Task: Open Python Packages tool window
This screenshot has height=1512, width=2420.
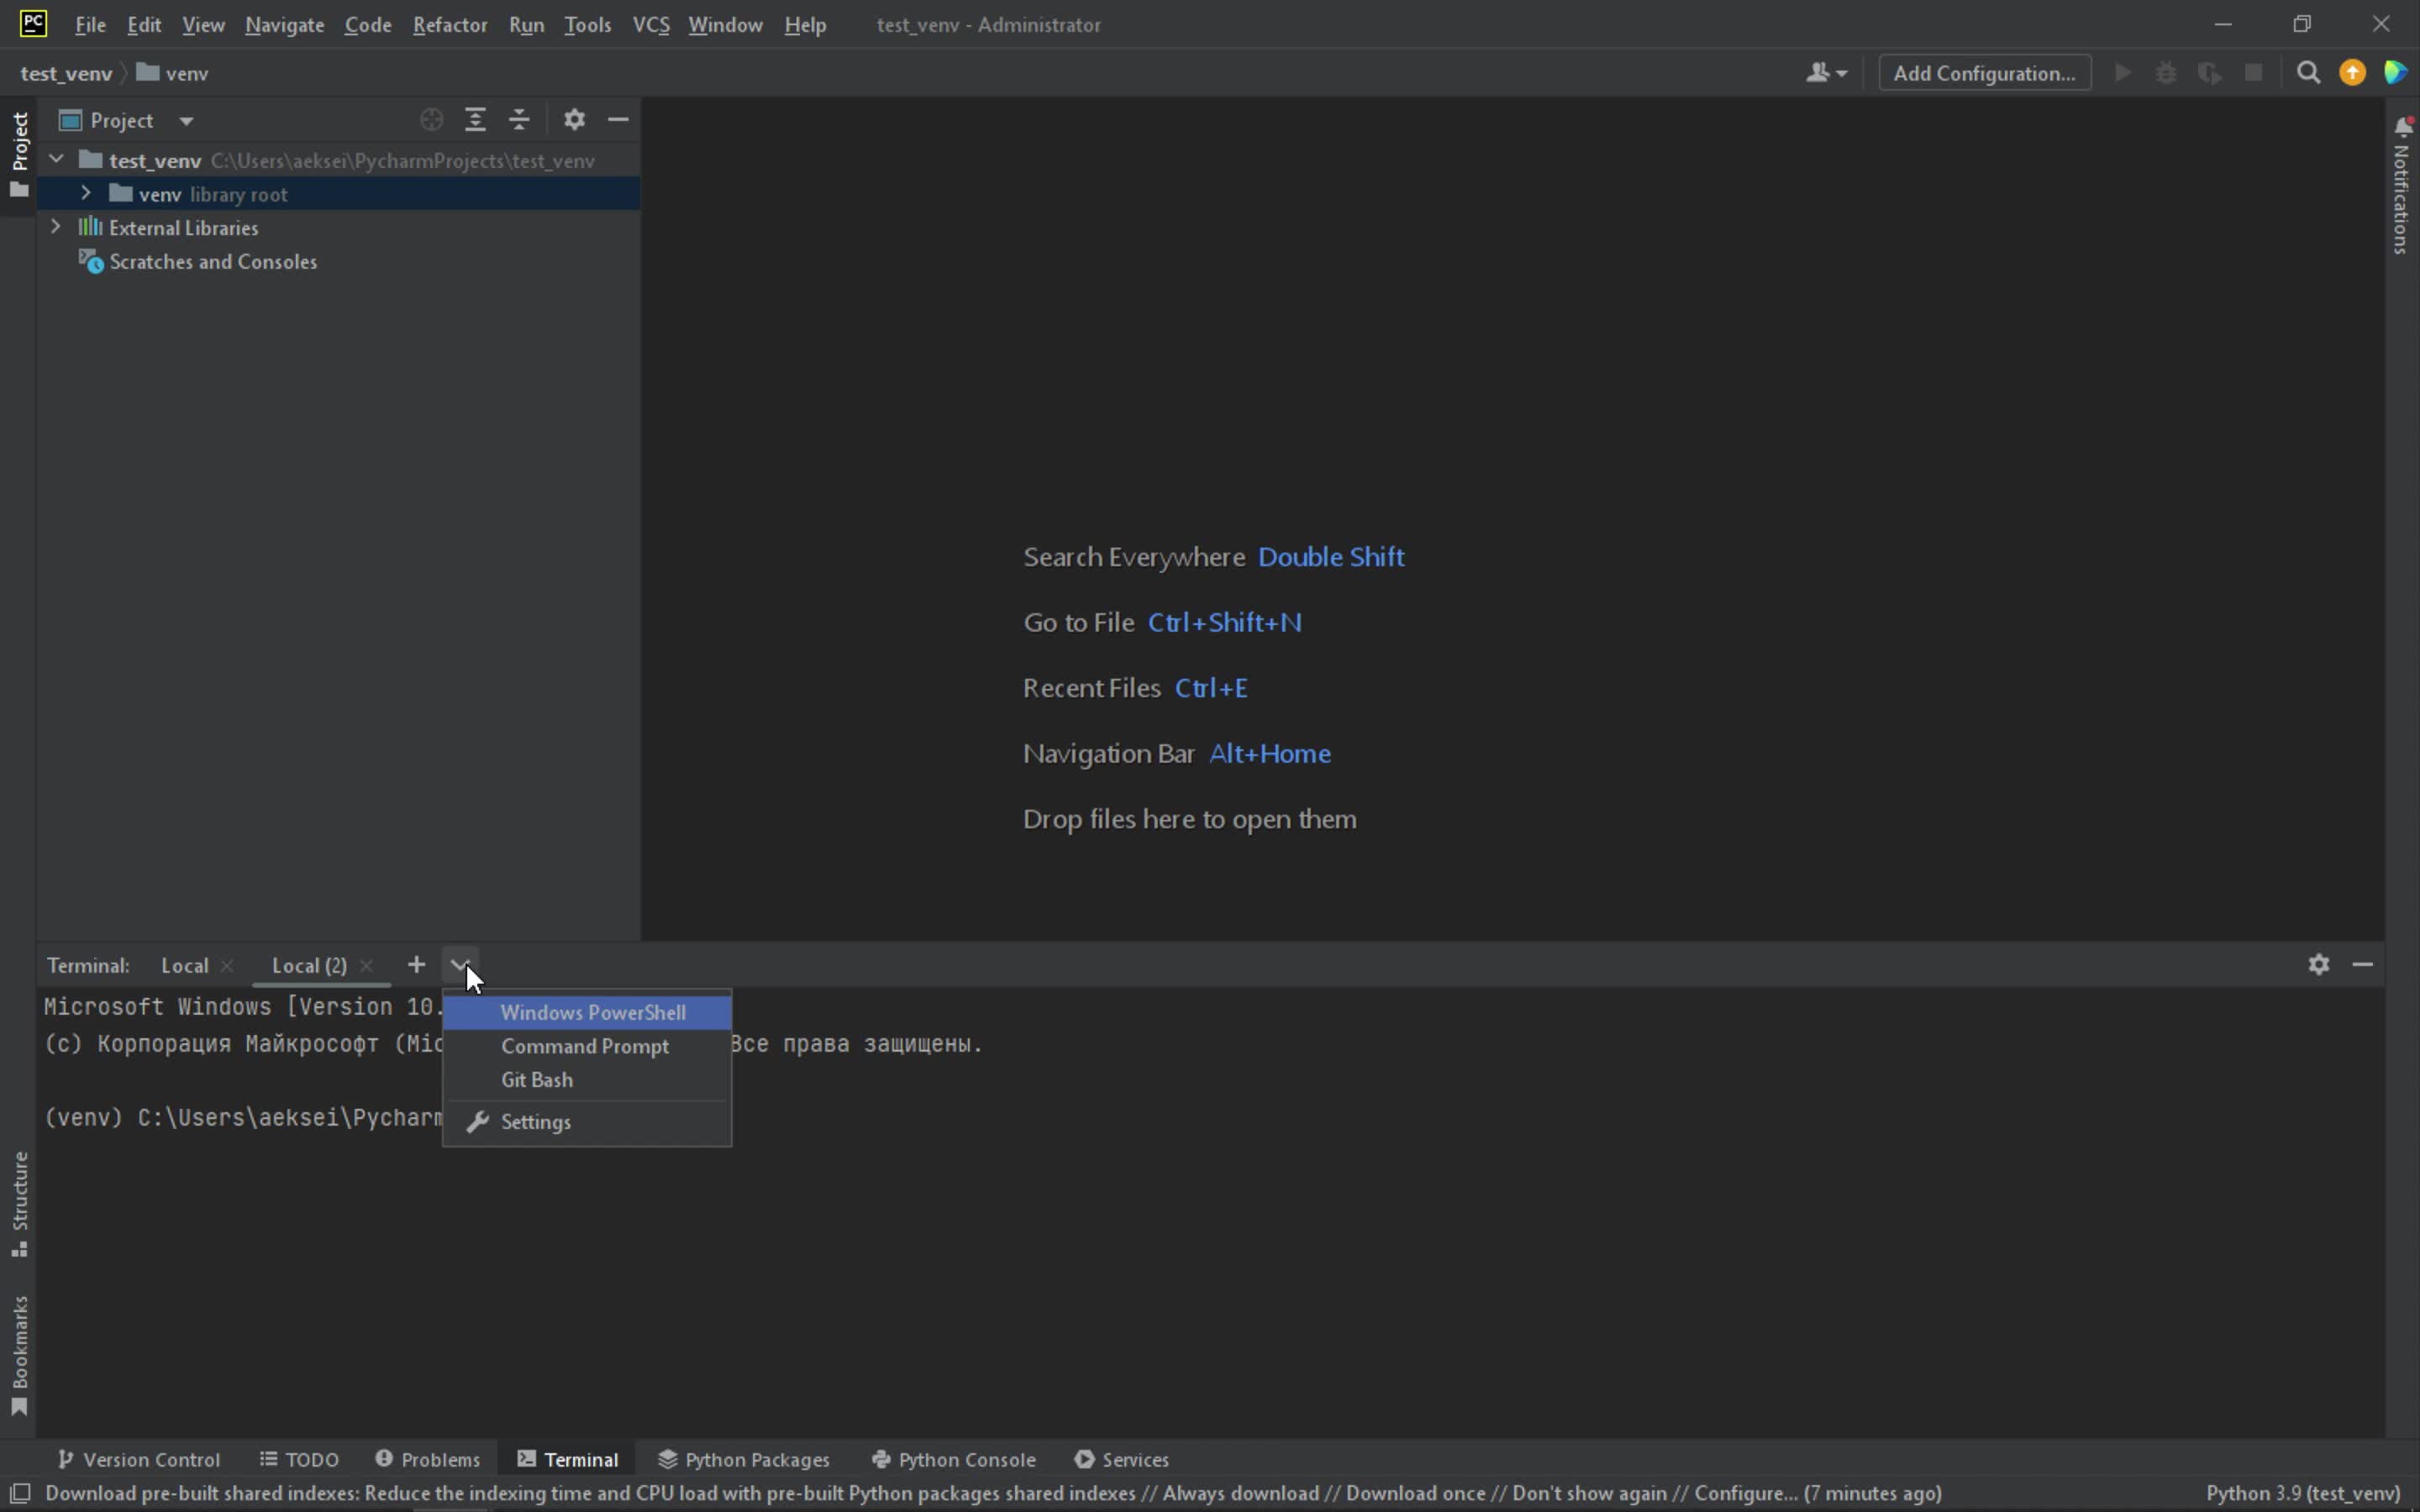Action: point(744,1459)
